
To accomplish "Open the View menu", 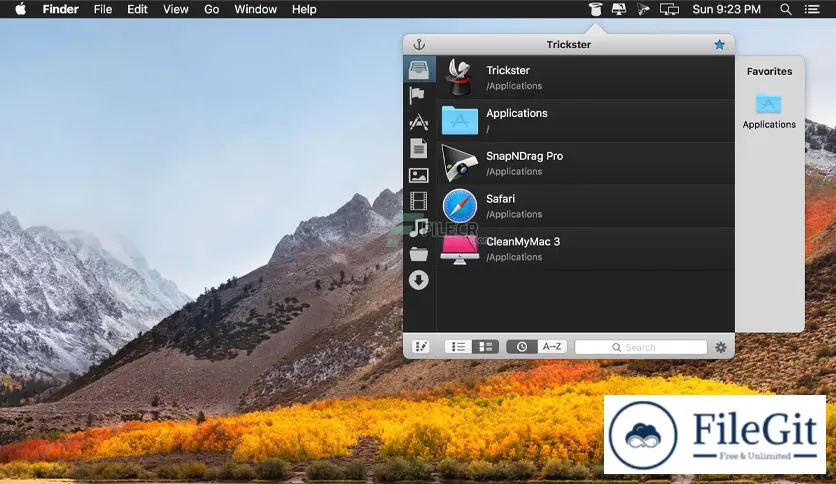I will 175,9.
